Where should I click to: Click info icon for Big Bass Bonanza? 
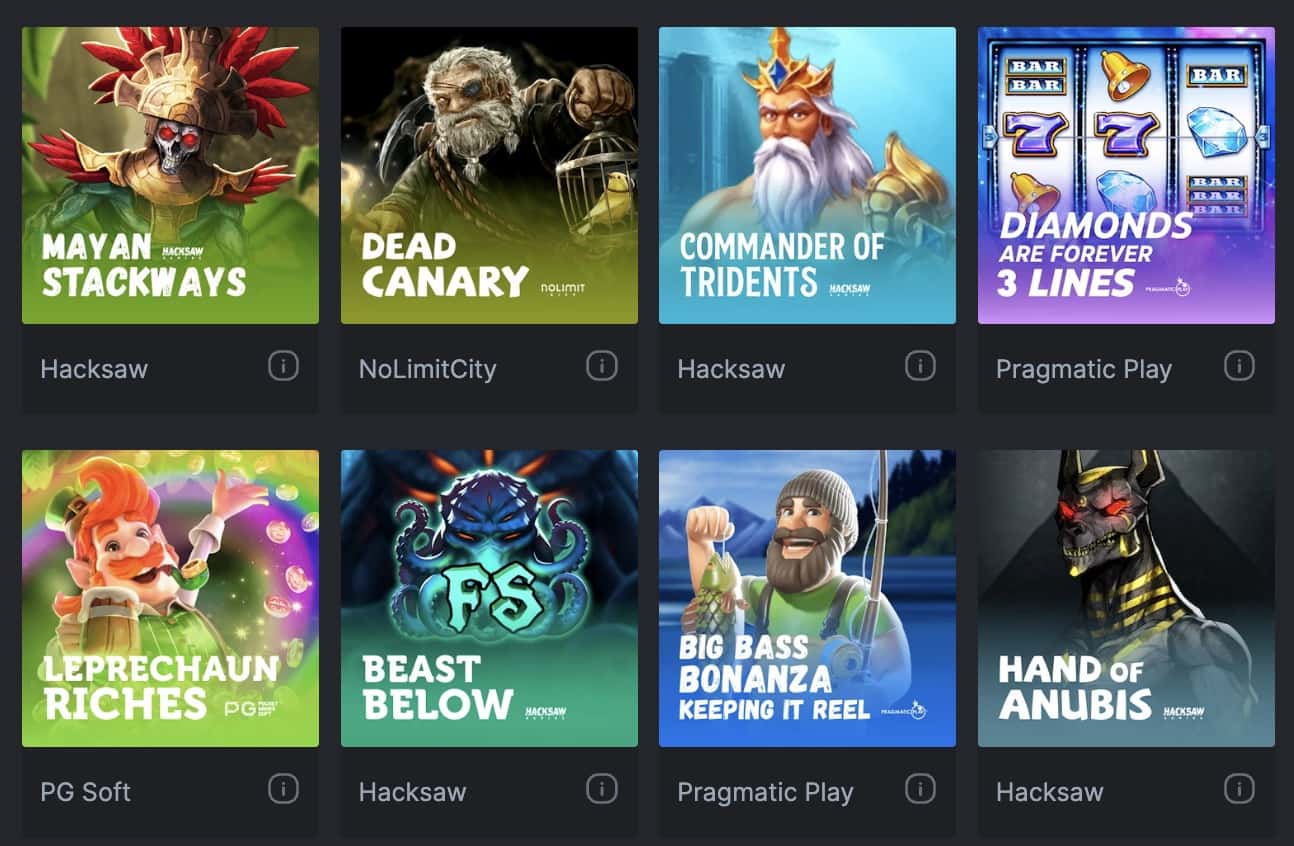(920, 790)
